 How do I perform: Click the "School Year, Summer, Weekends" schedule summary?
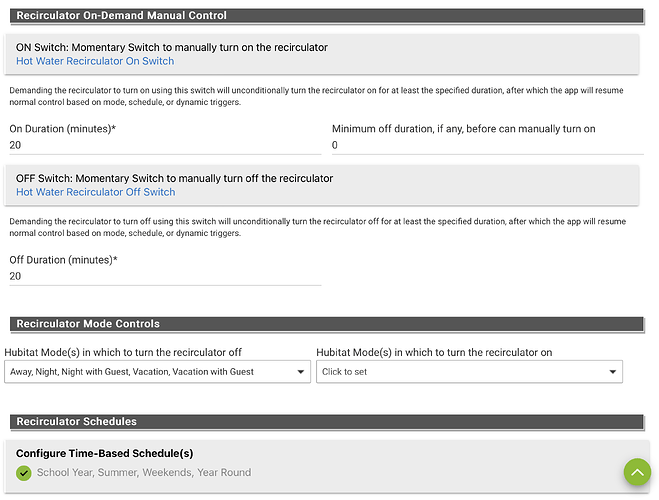(x=144, y=472)
